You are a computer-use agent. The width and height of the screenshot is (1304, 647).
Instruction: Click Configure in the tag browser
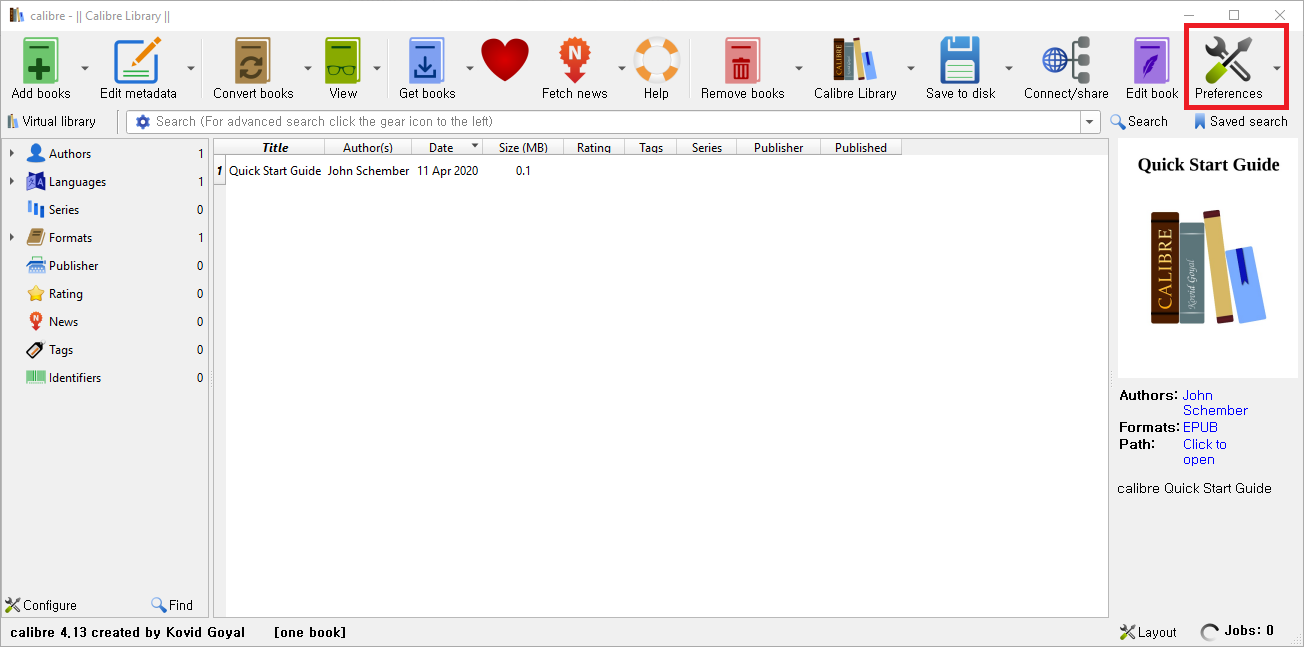[41, 605]
